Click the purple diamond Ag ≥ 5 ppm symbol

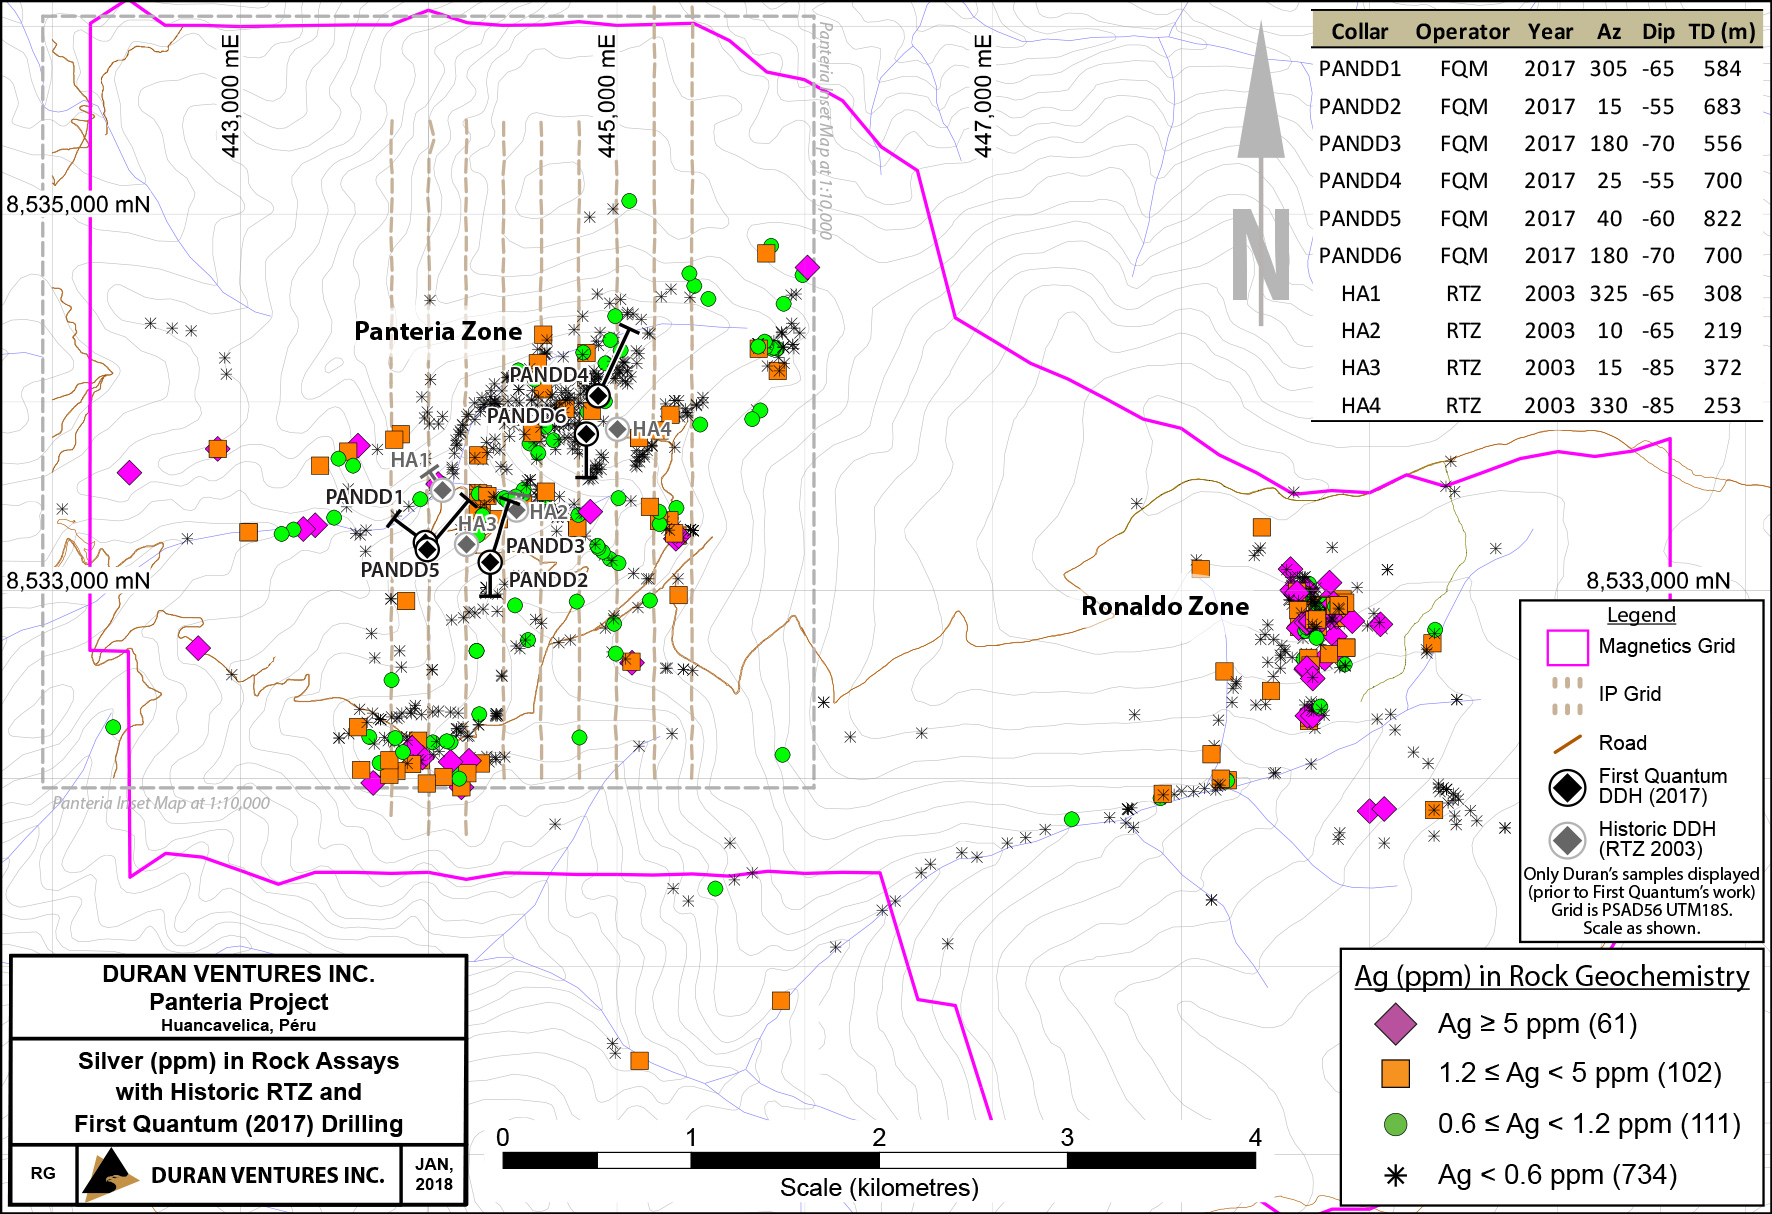(1395, 1023)
